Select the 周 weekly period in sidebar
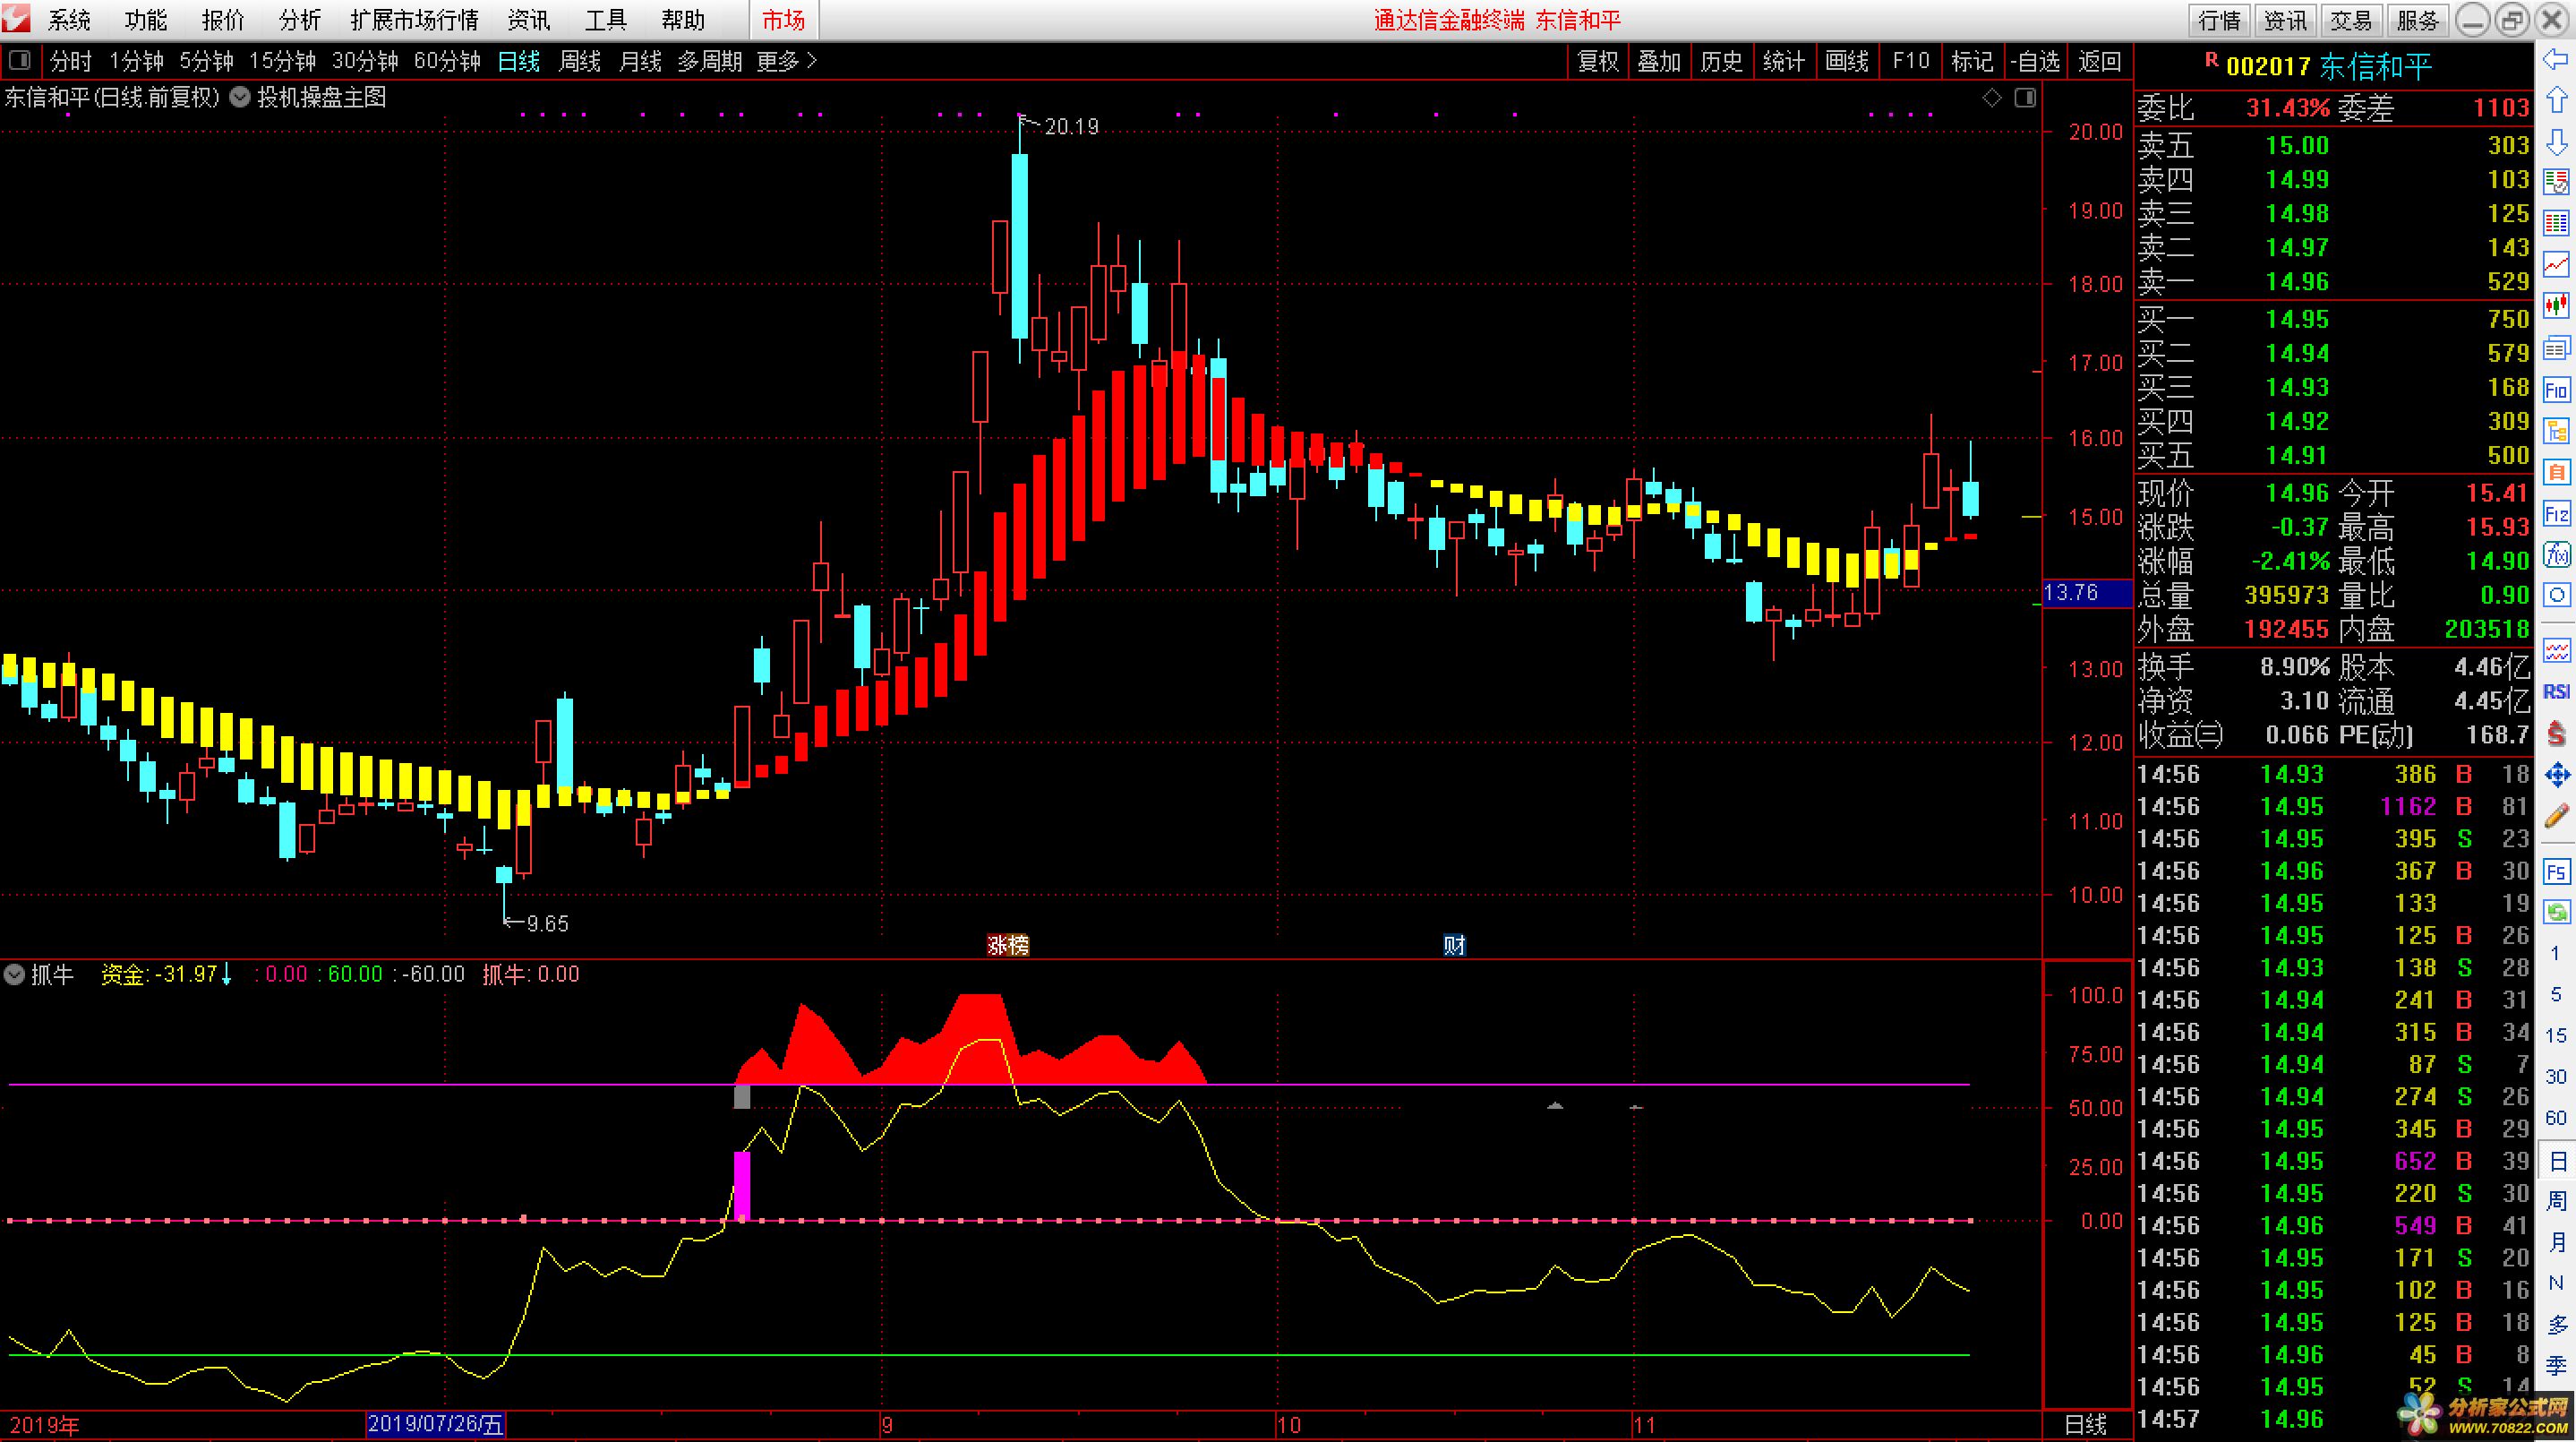 click(x=2556, y=1200)
